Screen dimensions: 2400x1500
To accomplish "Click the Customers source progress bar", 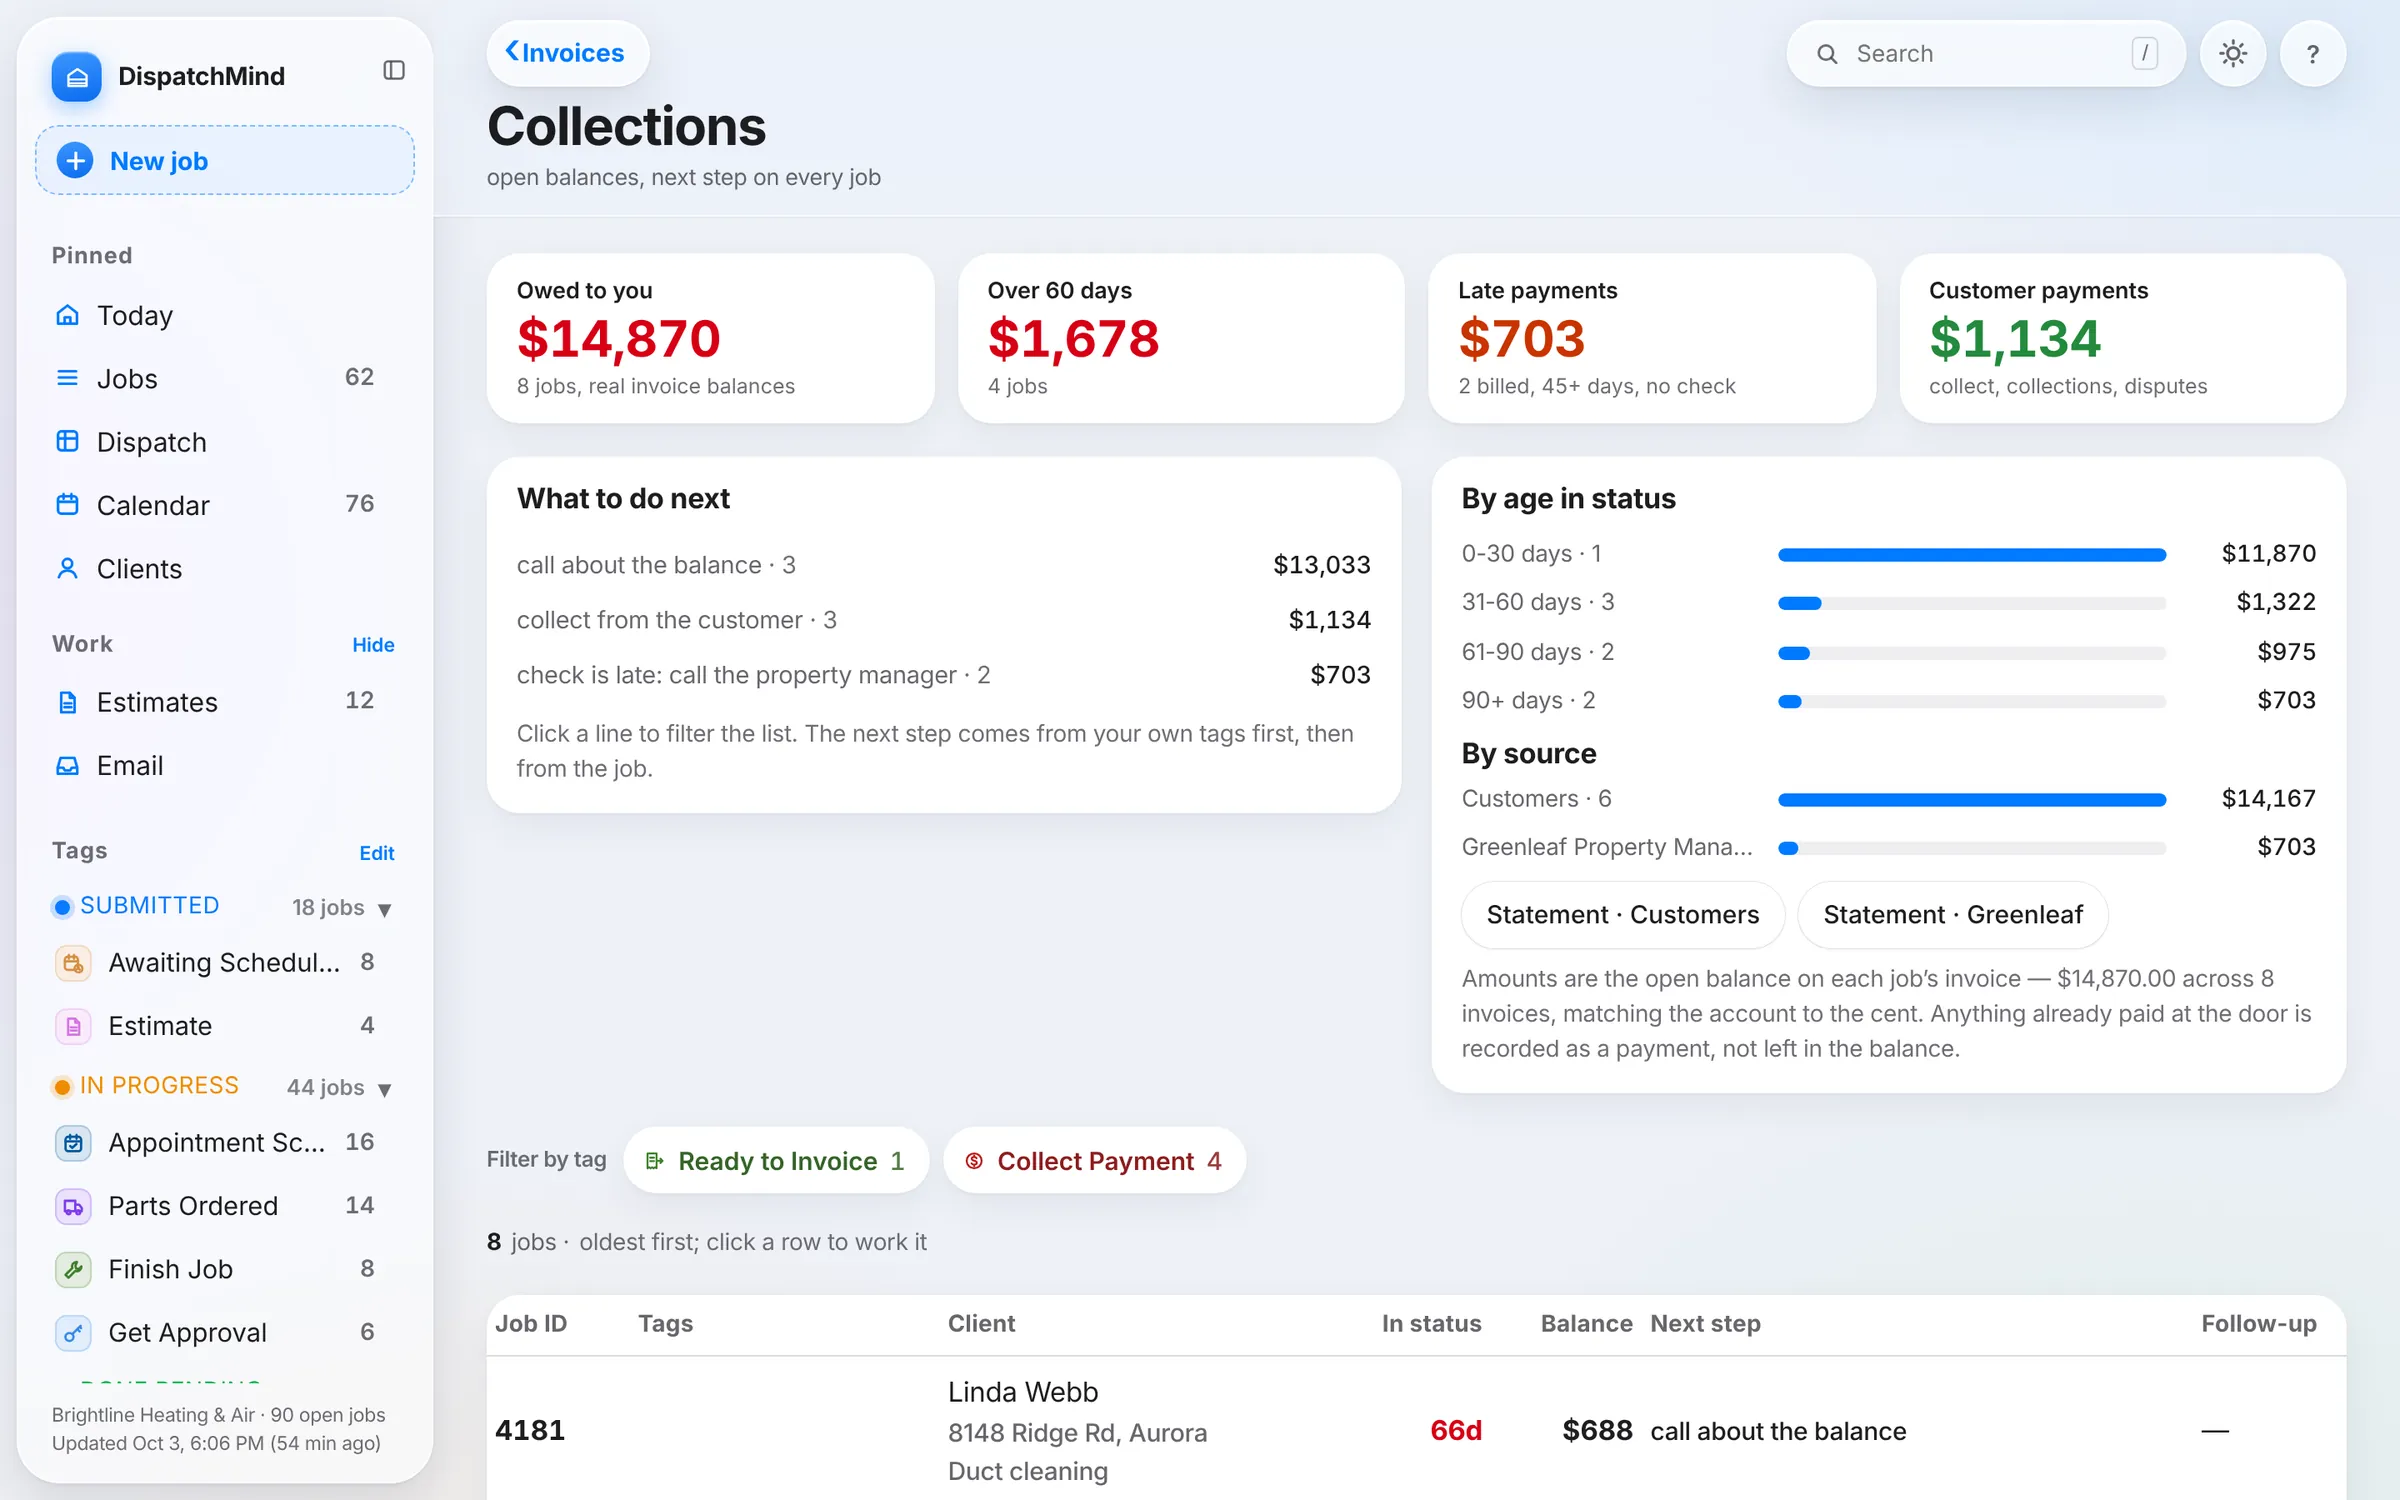I will [1972, 799].
